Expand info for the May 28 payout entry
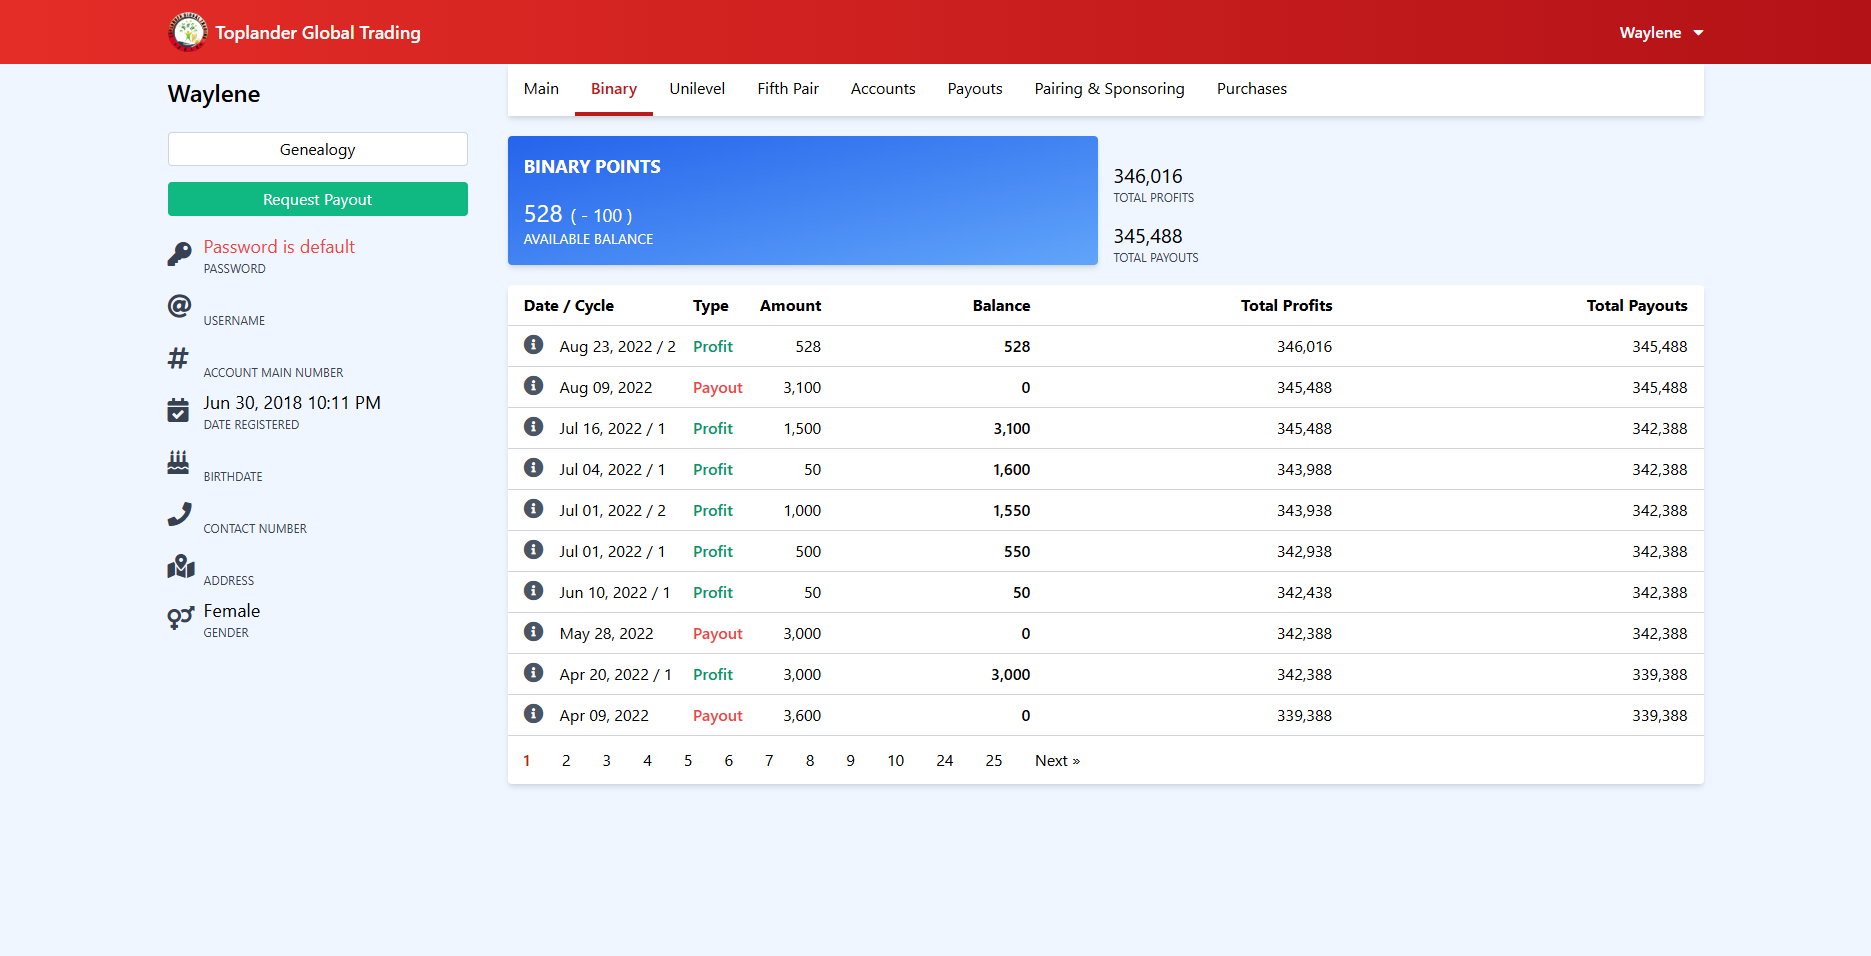The height and width of the screenshot is (956, 1871). point(533,631)
